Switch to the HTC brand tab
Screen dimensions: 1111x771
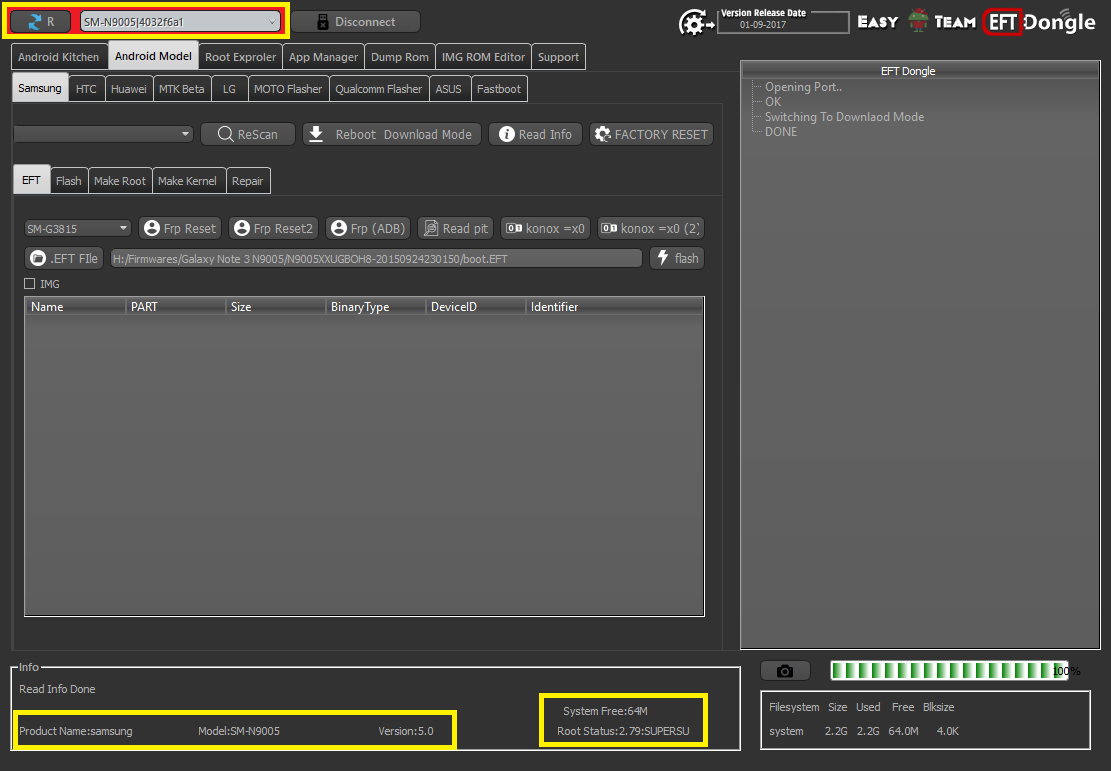click(x=86, y=89)
